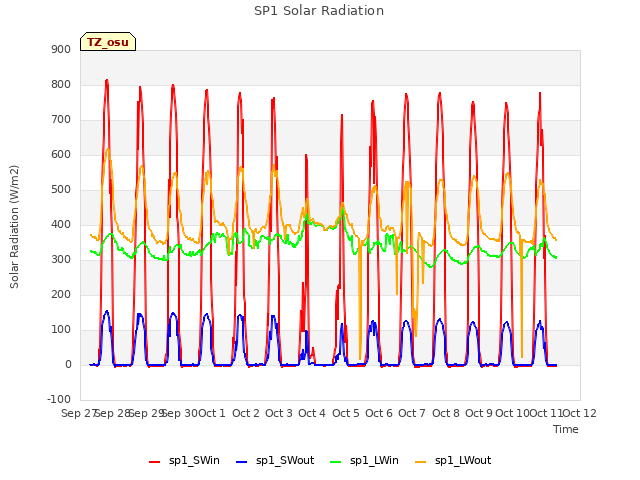Click the 600 y-axis tick label
640x480 pixels.
click(x=61, y=154)
